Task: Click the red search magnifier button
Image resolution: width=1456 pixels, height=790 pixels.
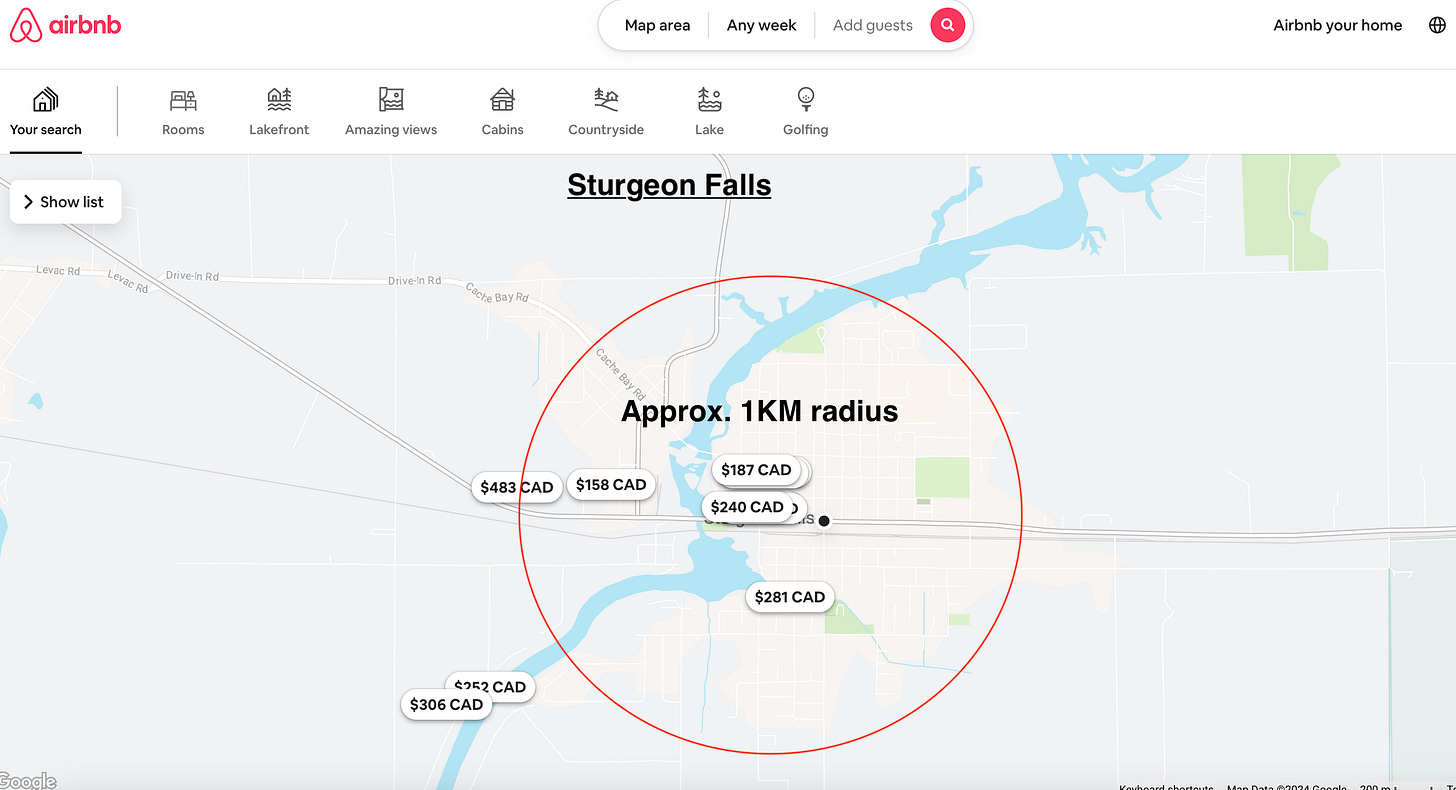Action: tap(947, 25)
